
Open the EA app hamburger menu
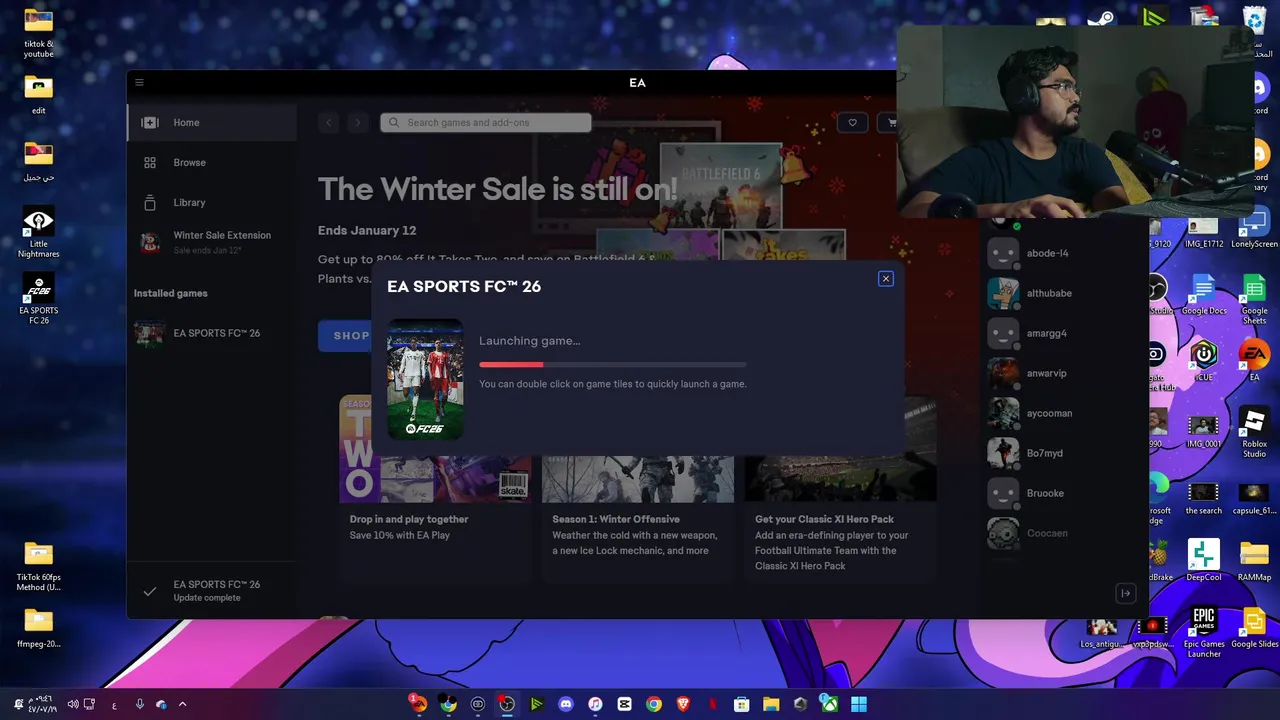pyautogui.click(x=139, y=83)
